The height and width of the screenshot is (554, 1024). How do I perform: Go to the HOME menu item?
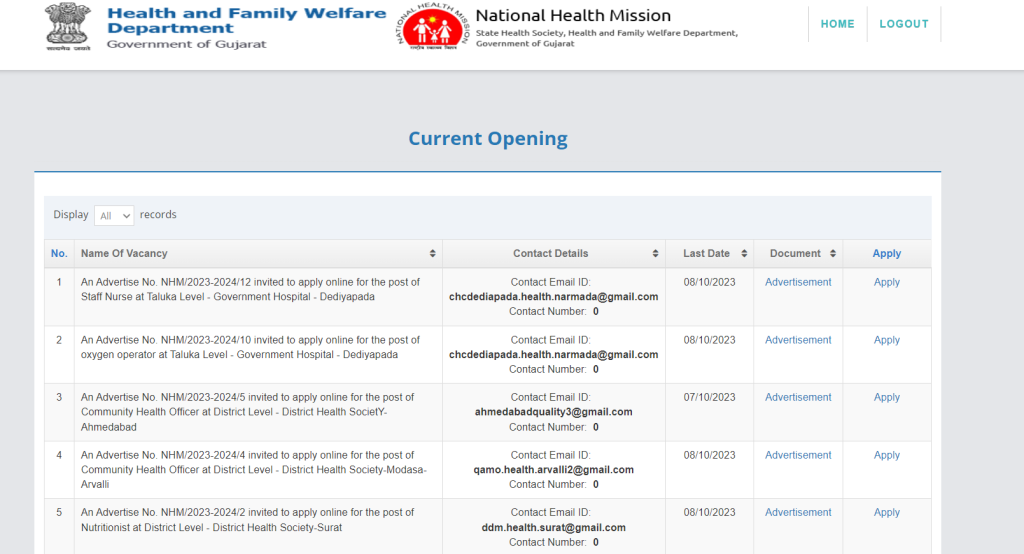[x=837, y=24]
